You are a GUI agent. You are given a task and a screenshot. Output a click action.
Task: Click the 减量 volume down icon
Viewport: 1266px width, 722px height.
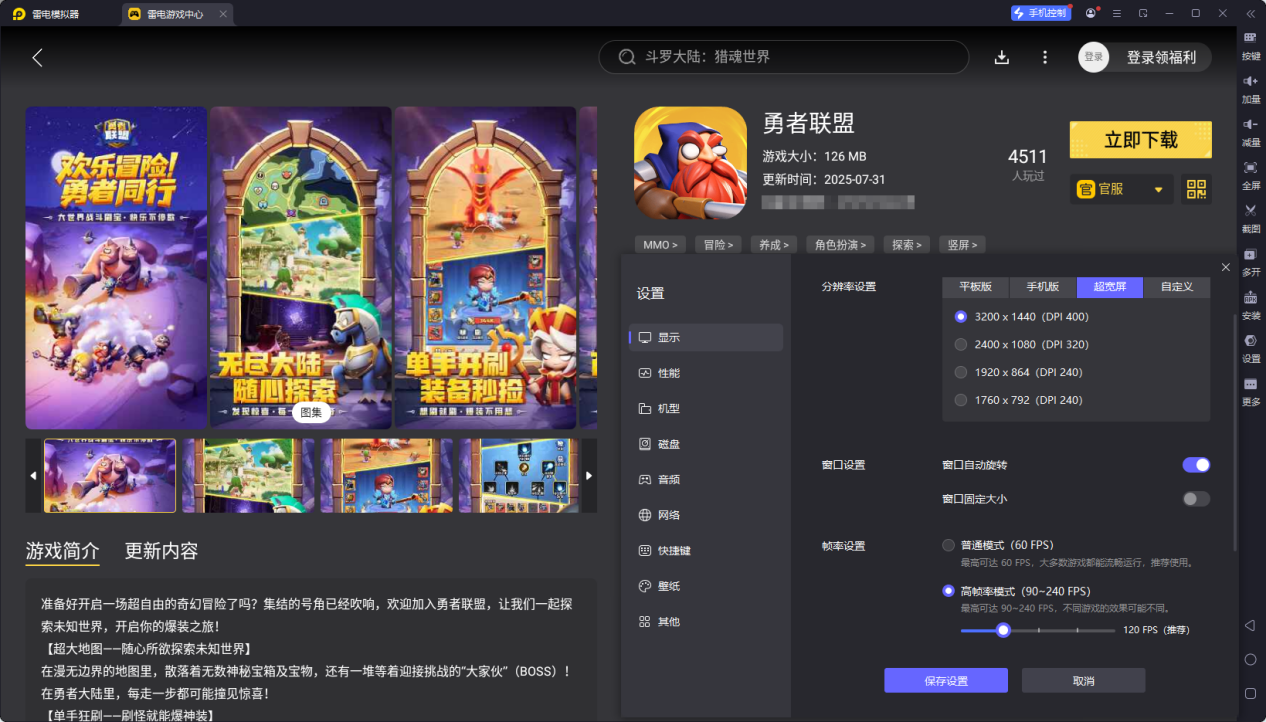(1250, 130)
